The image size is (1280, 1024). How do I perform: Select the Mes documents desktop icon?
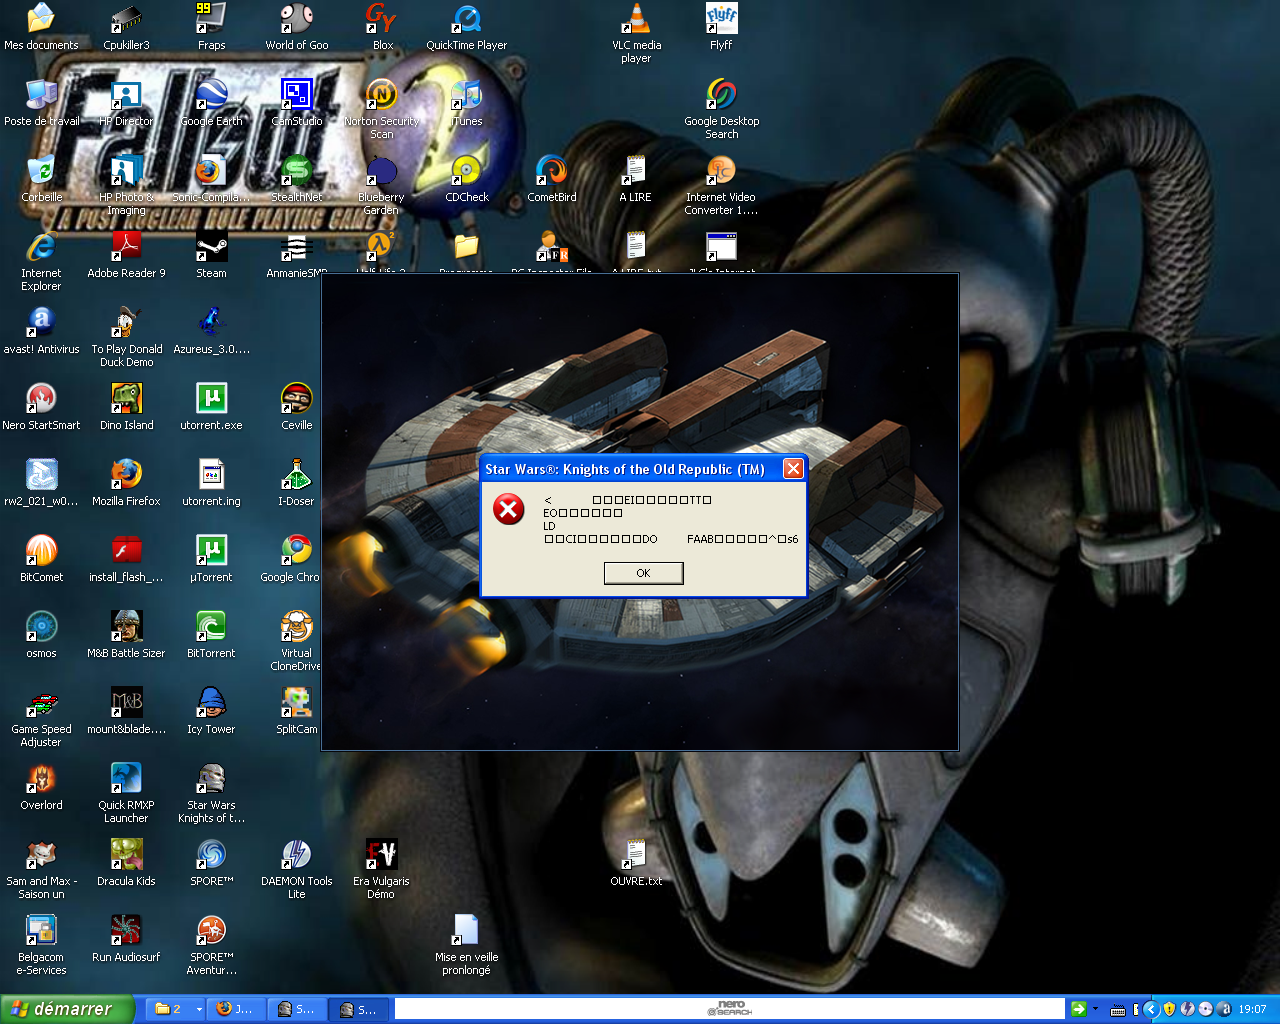pos(41,27)
